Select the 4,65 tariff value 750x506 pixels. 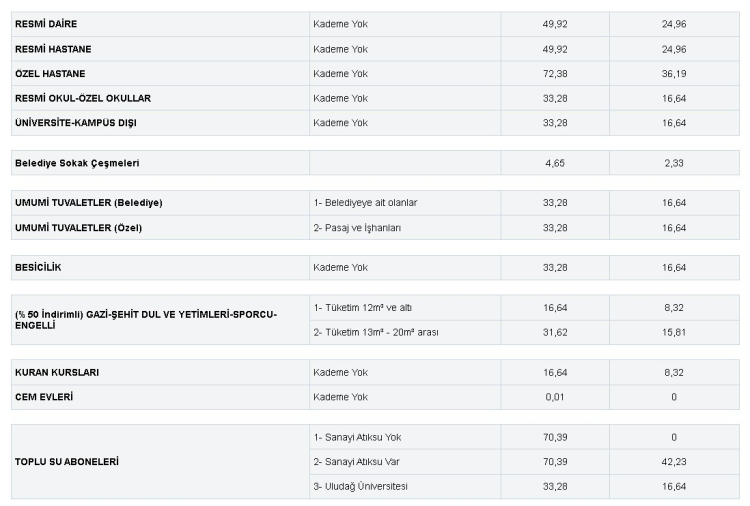coord(555,162)
